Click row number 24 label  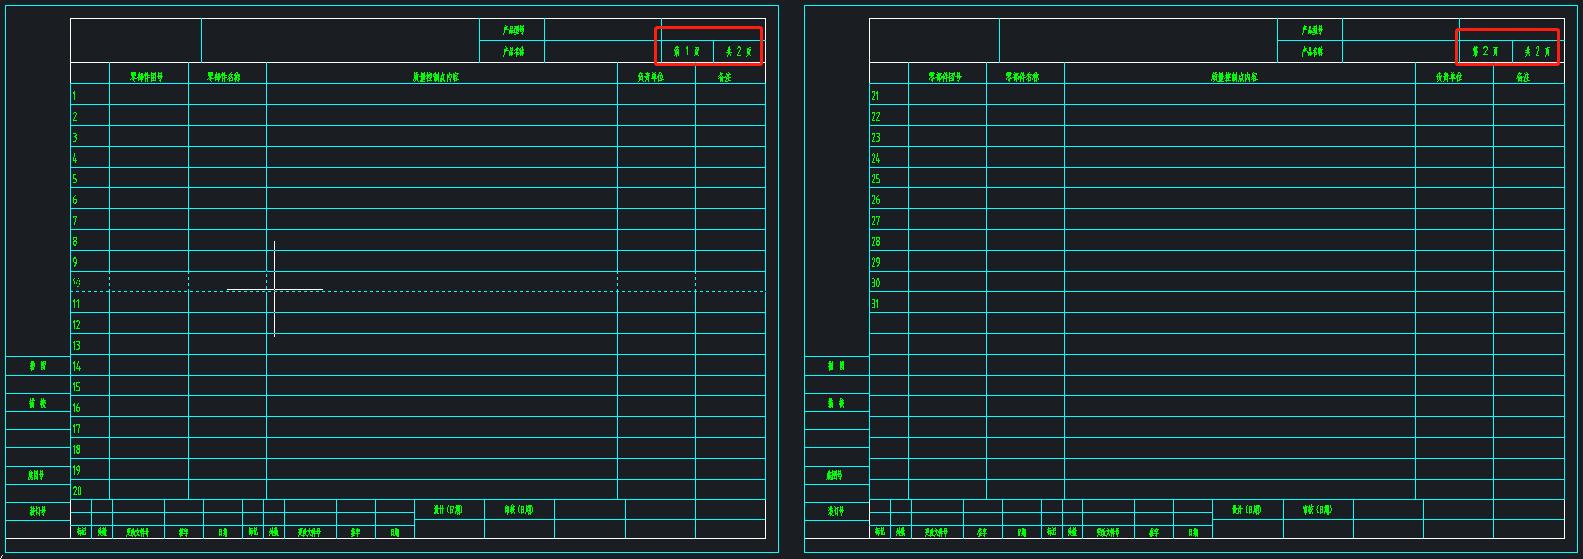coord(875,159)
